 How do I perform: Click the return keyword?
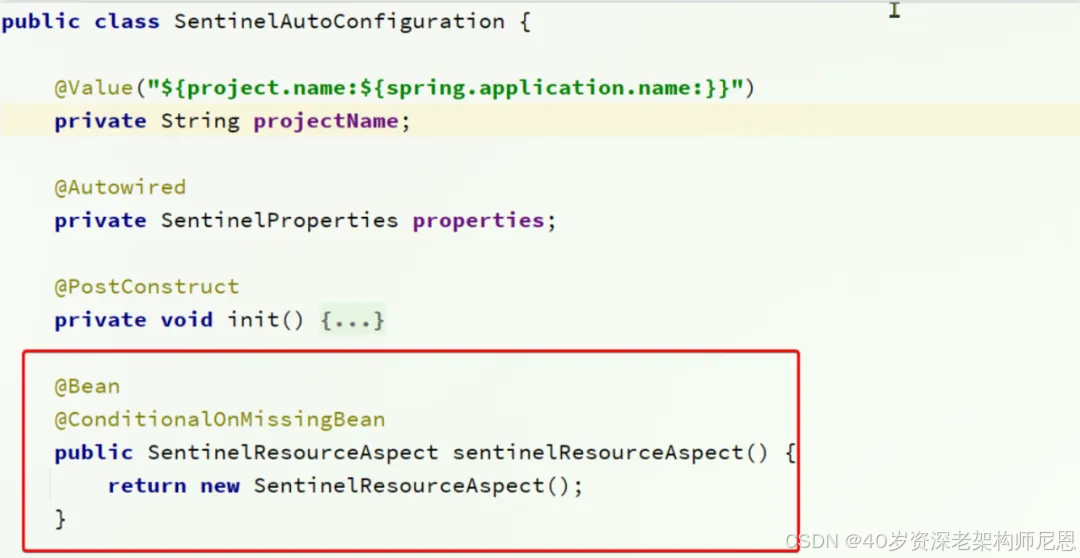pos(147,486)
